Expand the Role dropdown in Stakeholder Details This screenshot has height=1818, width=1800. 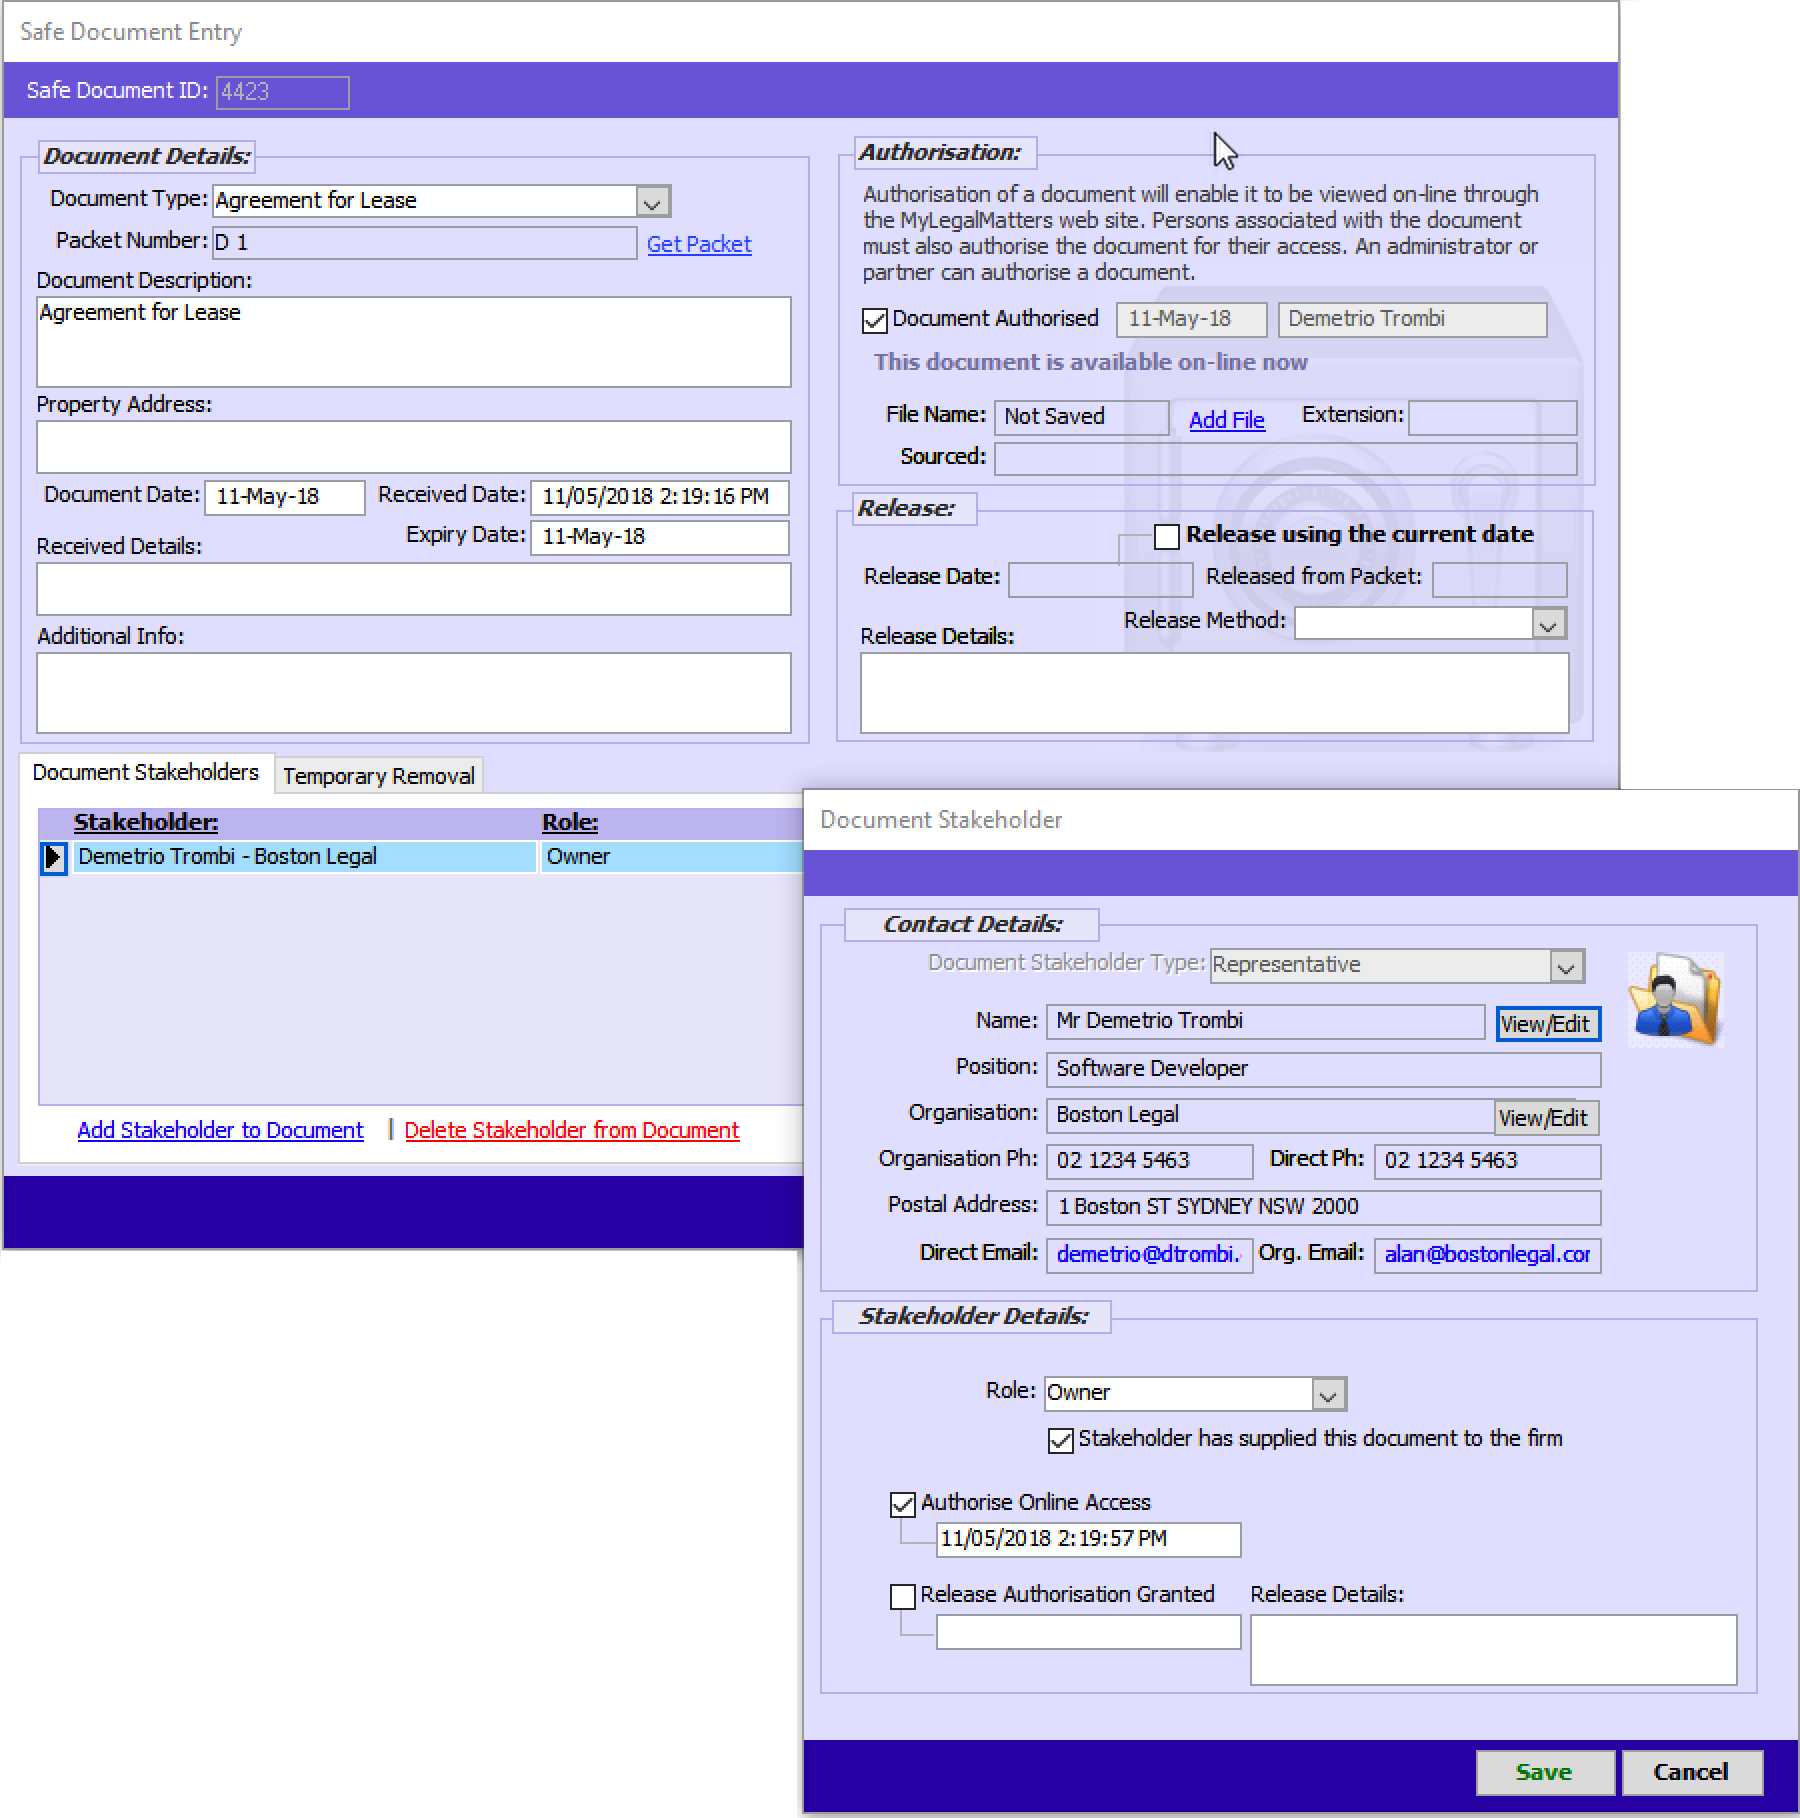point(1328,1394)
